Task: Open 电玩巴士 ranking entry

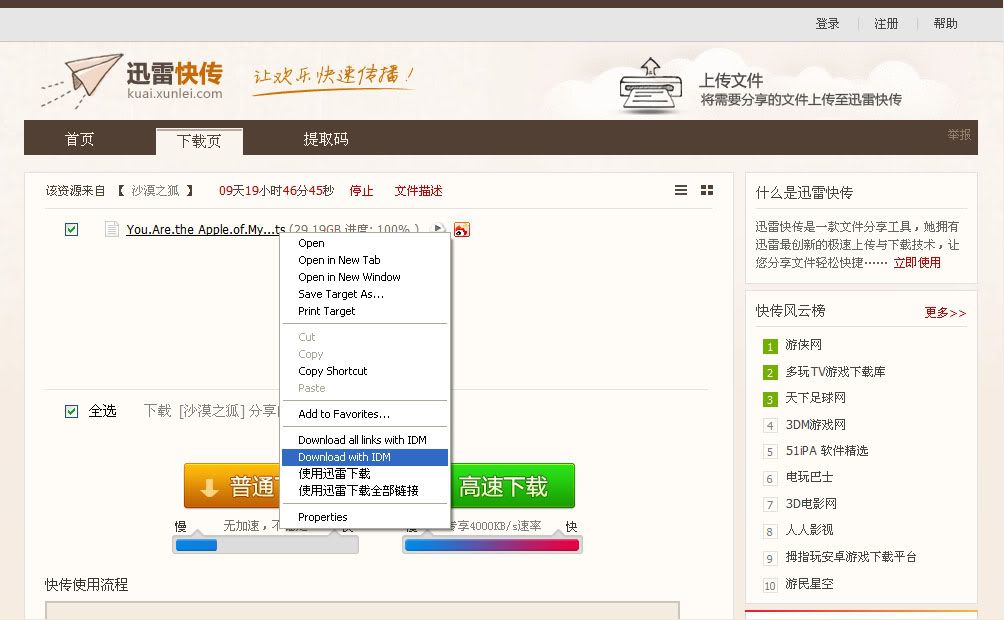Action: [x=809, y=477]
